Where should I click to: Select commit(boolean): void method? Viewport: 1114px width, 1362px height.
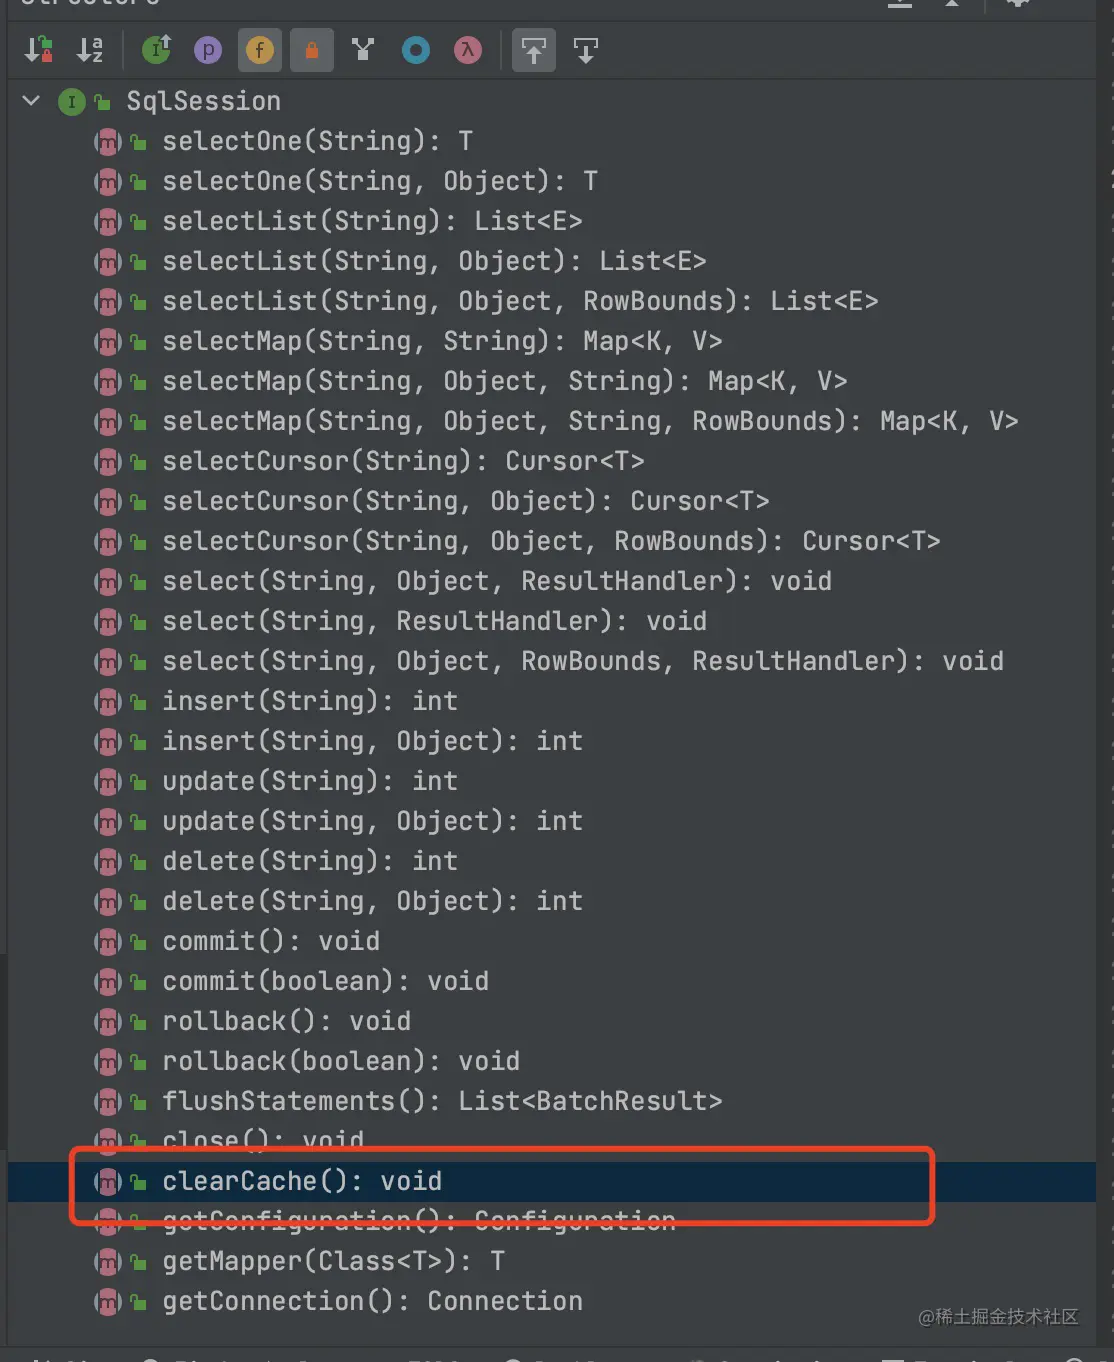coord(325,981)
